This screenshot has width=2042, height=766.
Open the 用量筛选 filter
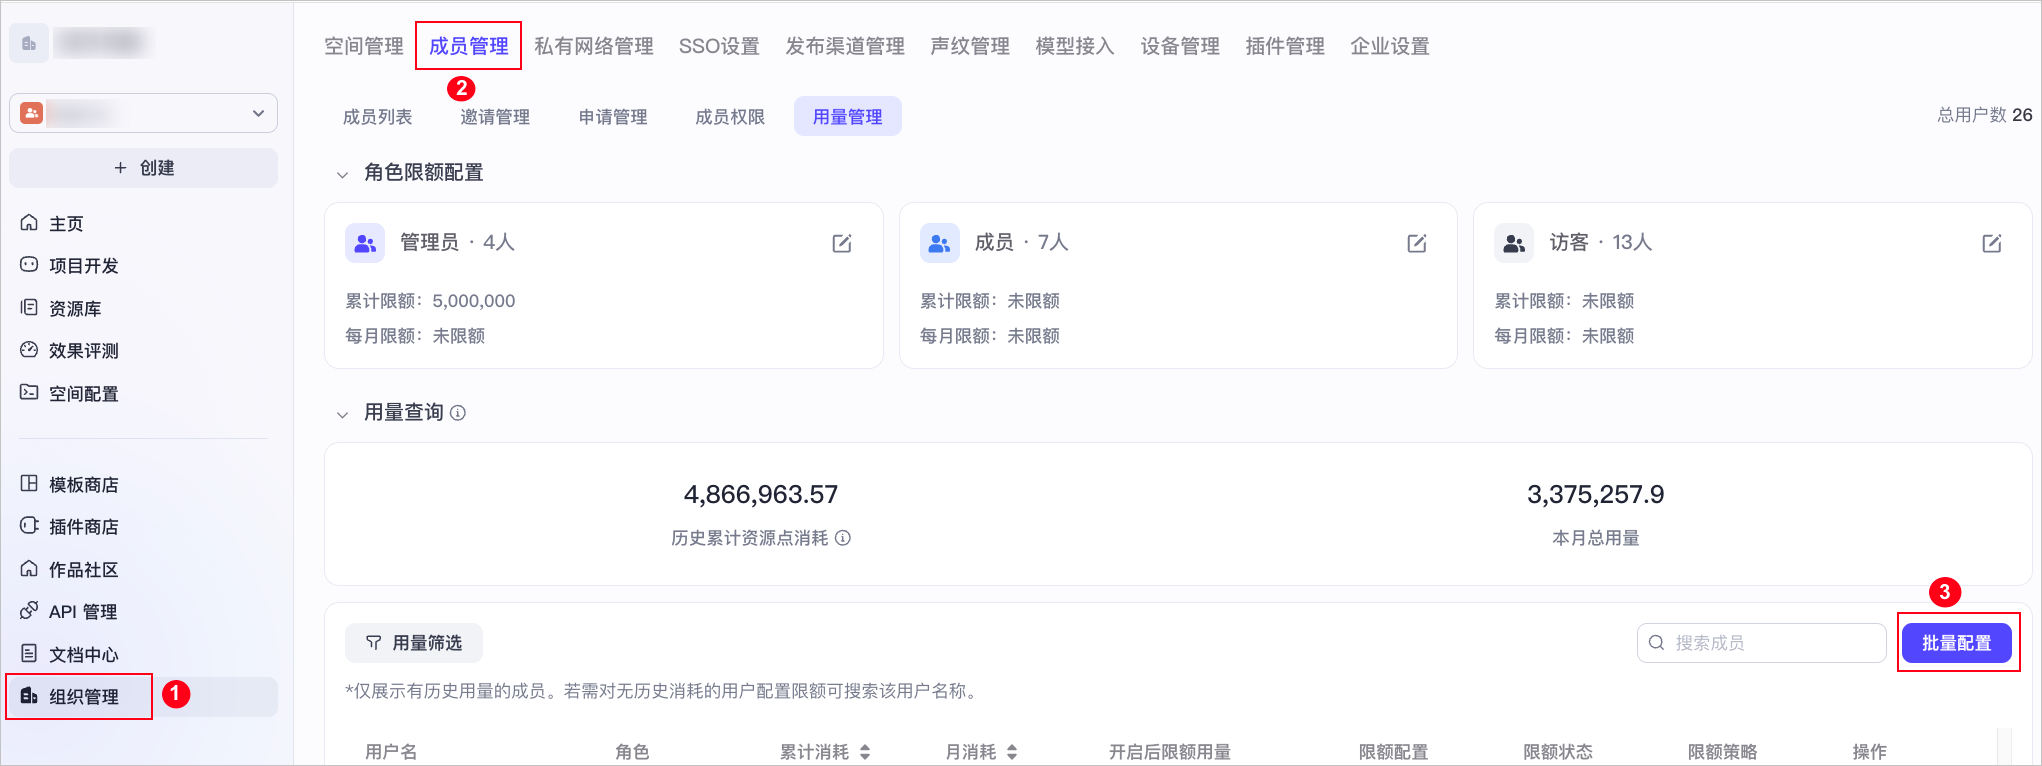click(414, 643)
